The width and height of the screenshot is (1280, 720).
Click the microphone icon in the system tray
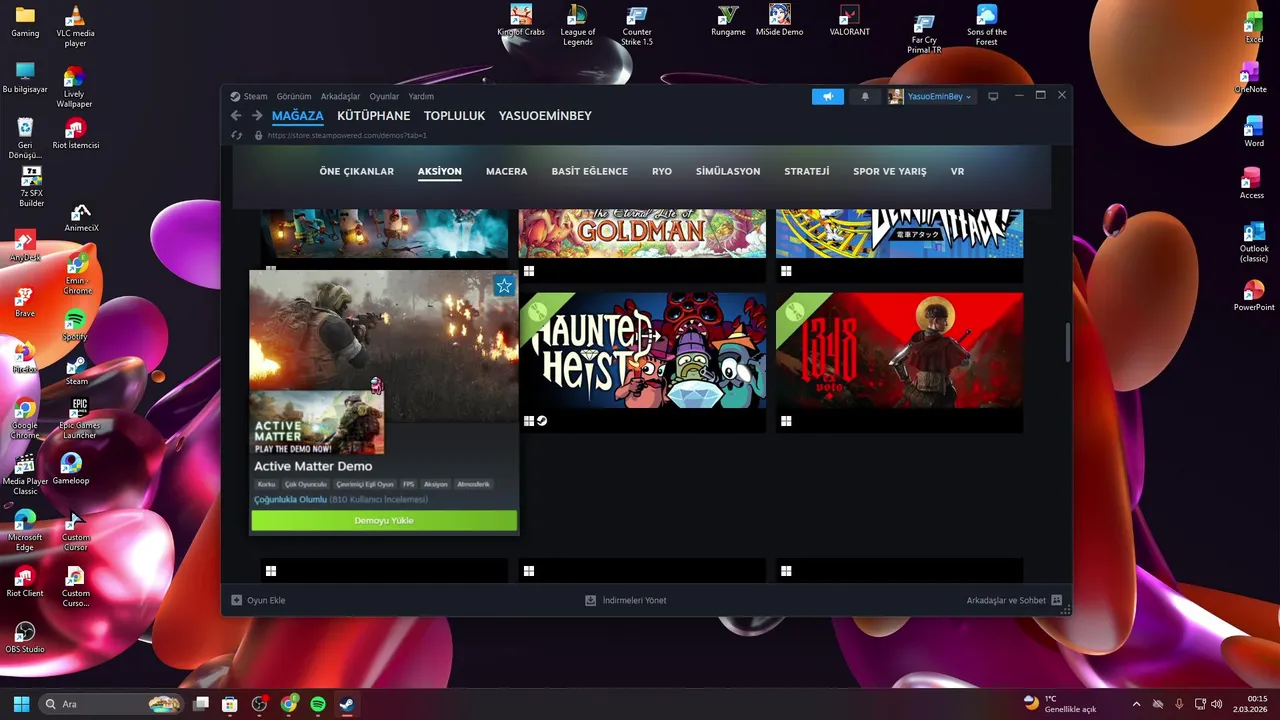[1180, 704]
